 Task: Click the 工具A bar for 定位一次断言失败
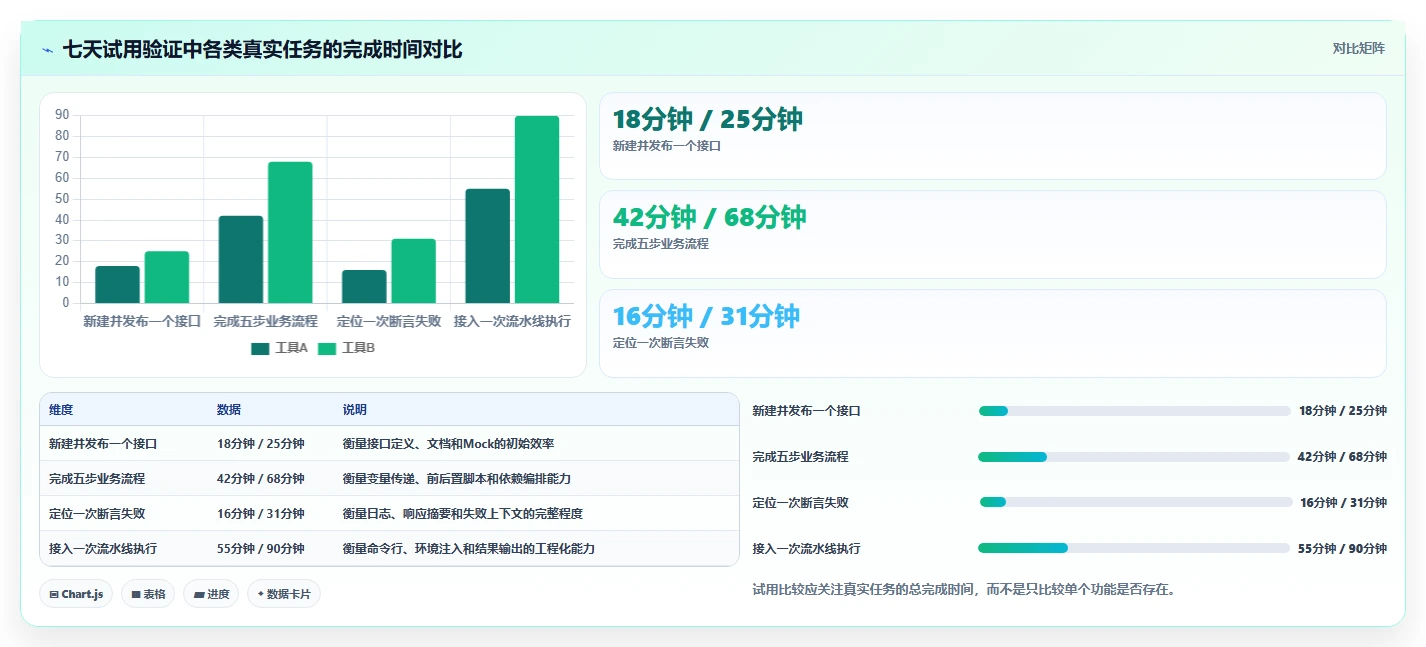[x=364, y=286]
